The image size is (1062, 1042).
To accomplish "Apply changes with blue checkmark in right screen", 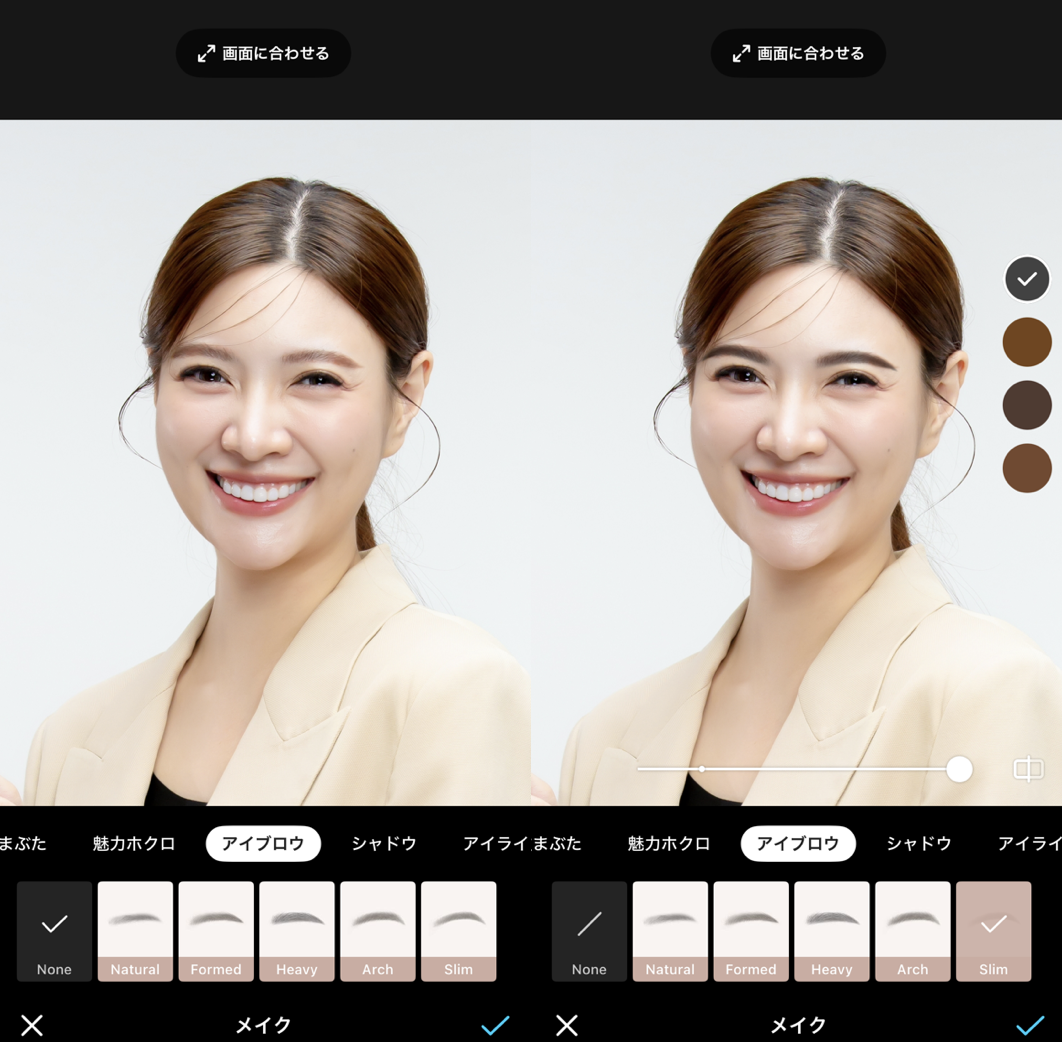I will (x=1030, y=1025).
